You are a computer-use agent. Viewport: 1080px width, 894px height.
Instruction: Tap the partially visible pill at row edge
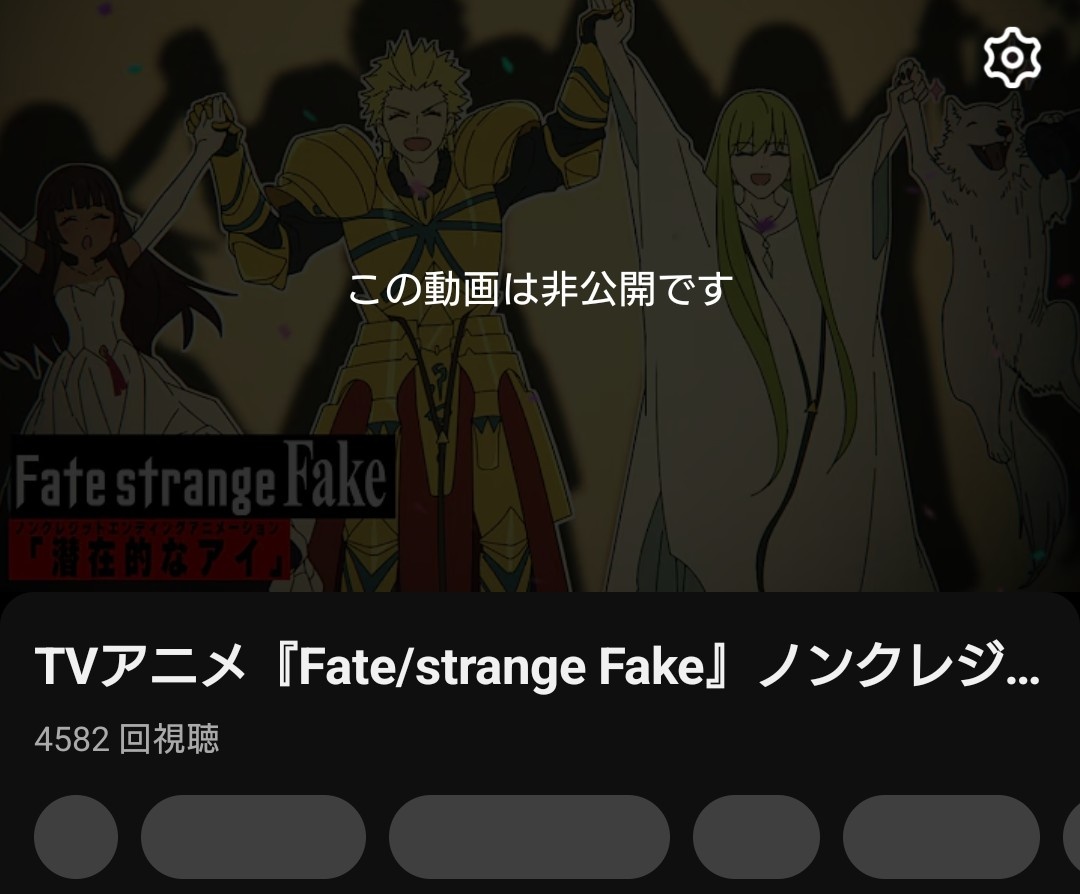(1072, 837)
